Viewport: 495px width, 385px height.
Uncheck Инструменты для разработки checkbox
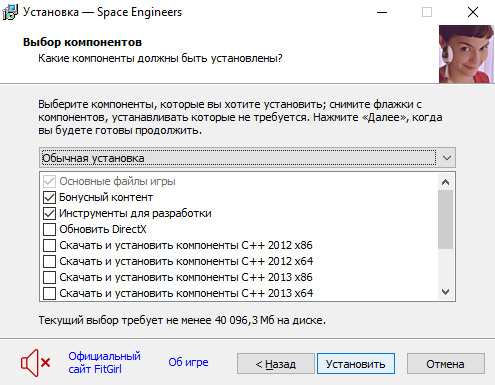point(49,213)
